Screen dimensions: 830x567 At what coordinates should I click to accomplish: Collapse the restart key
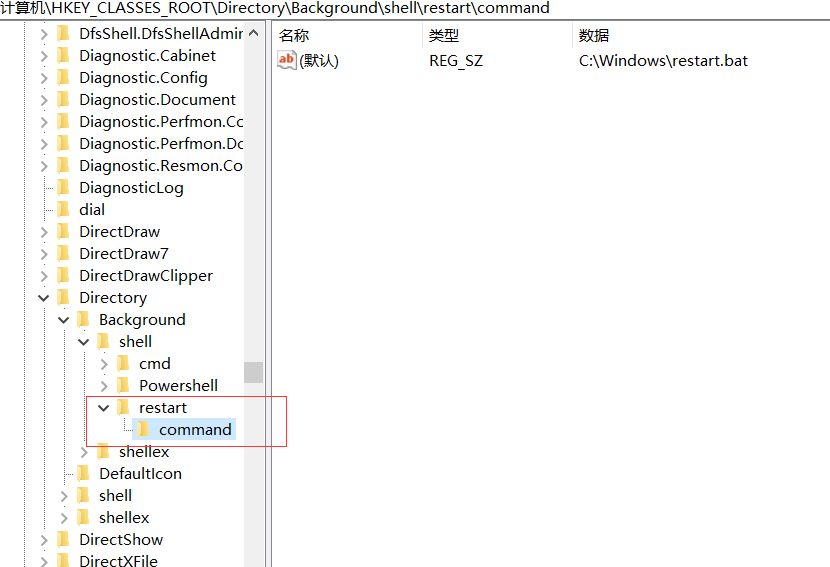[x=104, y=408]
